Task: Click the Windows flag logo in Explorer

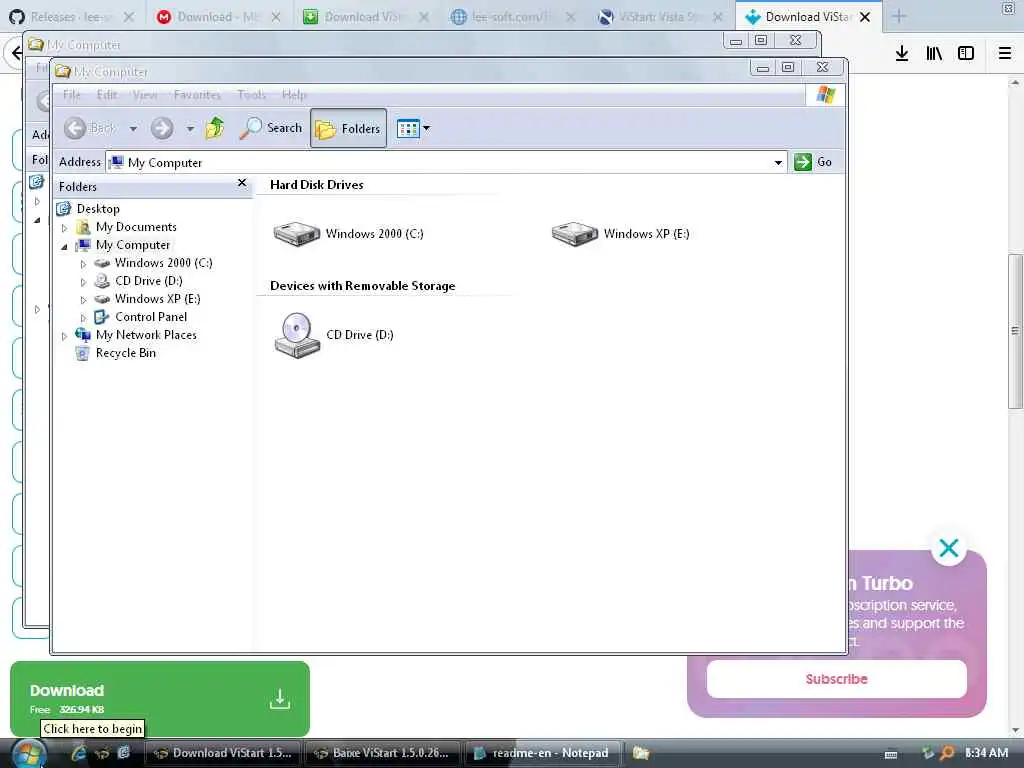Action: tap(825, 95)
